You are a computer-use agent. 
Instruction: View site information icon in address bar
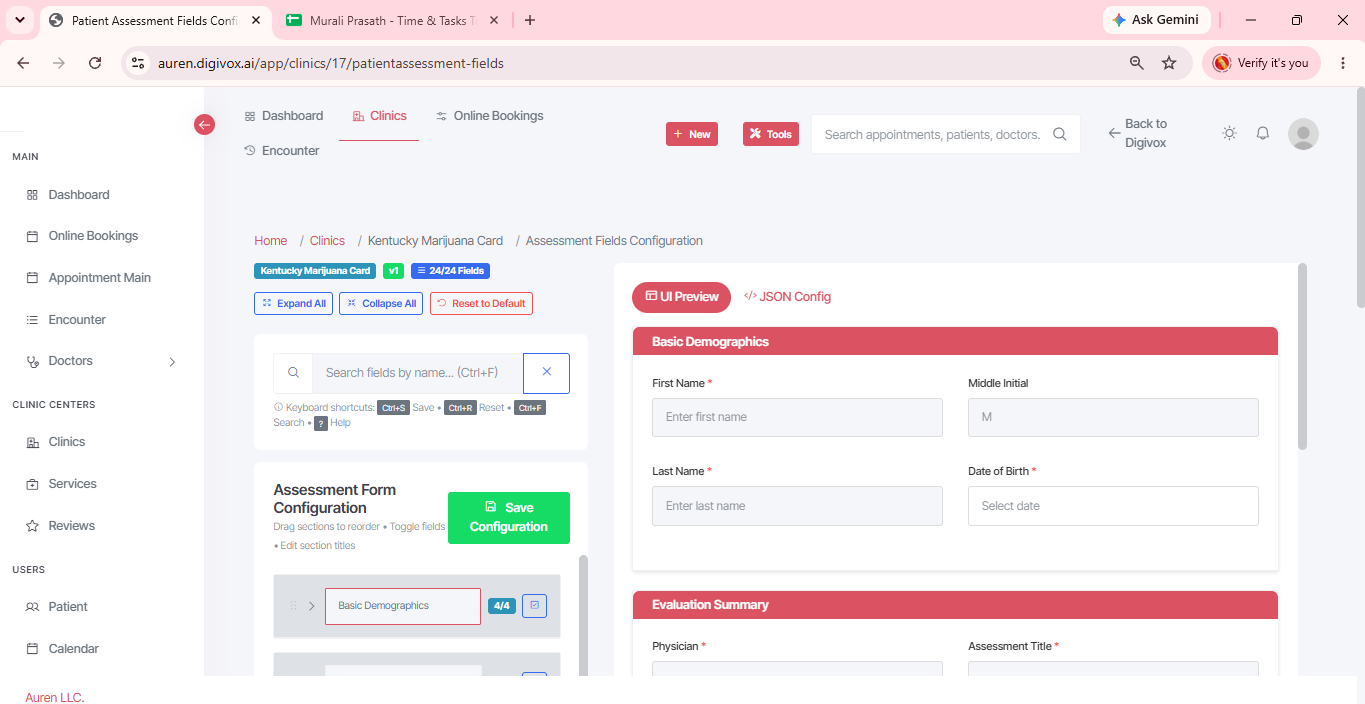pos(138,63)
